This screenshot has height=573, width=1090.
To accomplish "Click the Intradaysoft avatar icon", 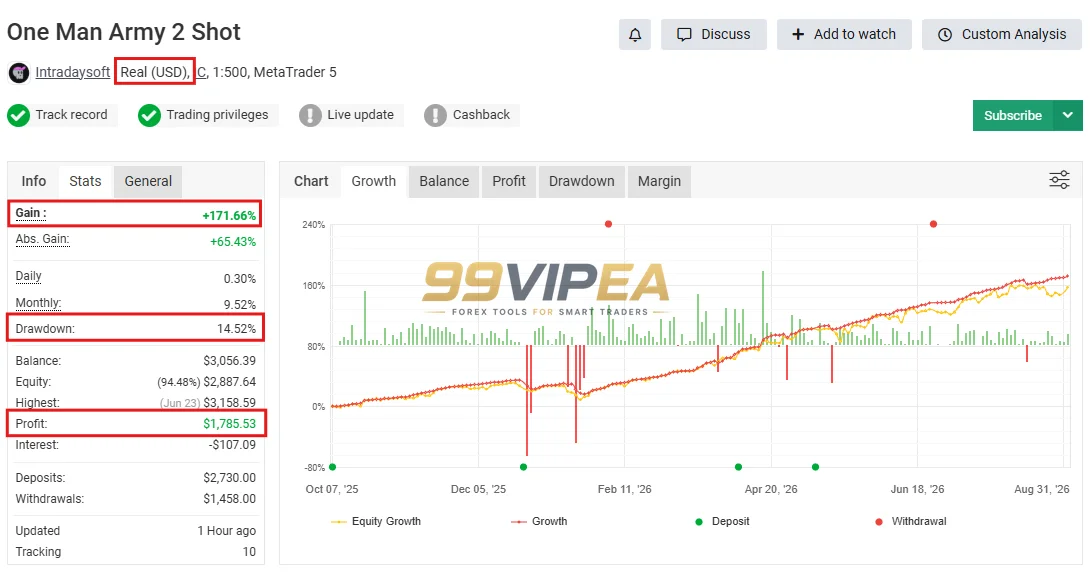I will coord(19,72).
